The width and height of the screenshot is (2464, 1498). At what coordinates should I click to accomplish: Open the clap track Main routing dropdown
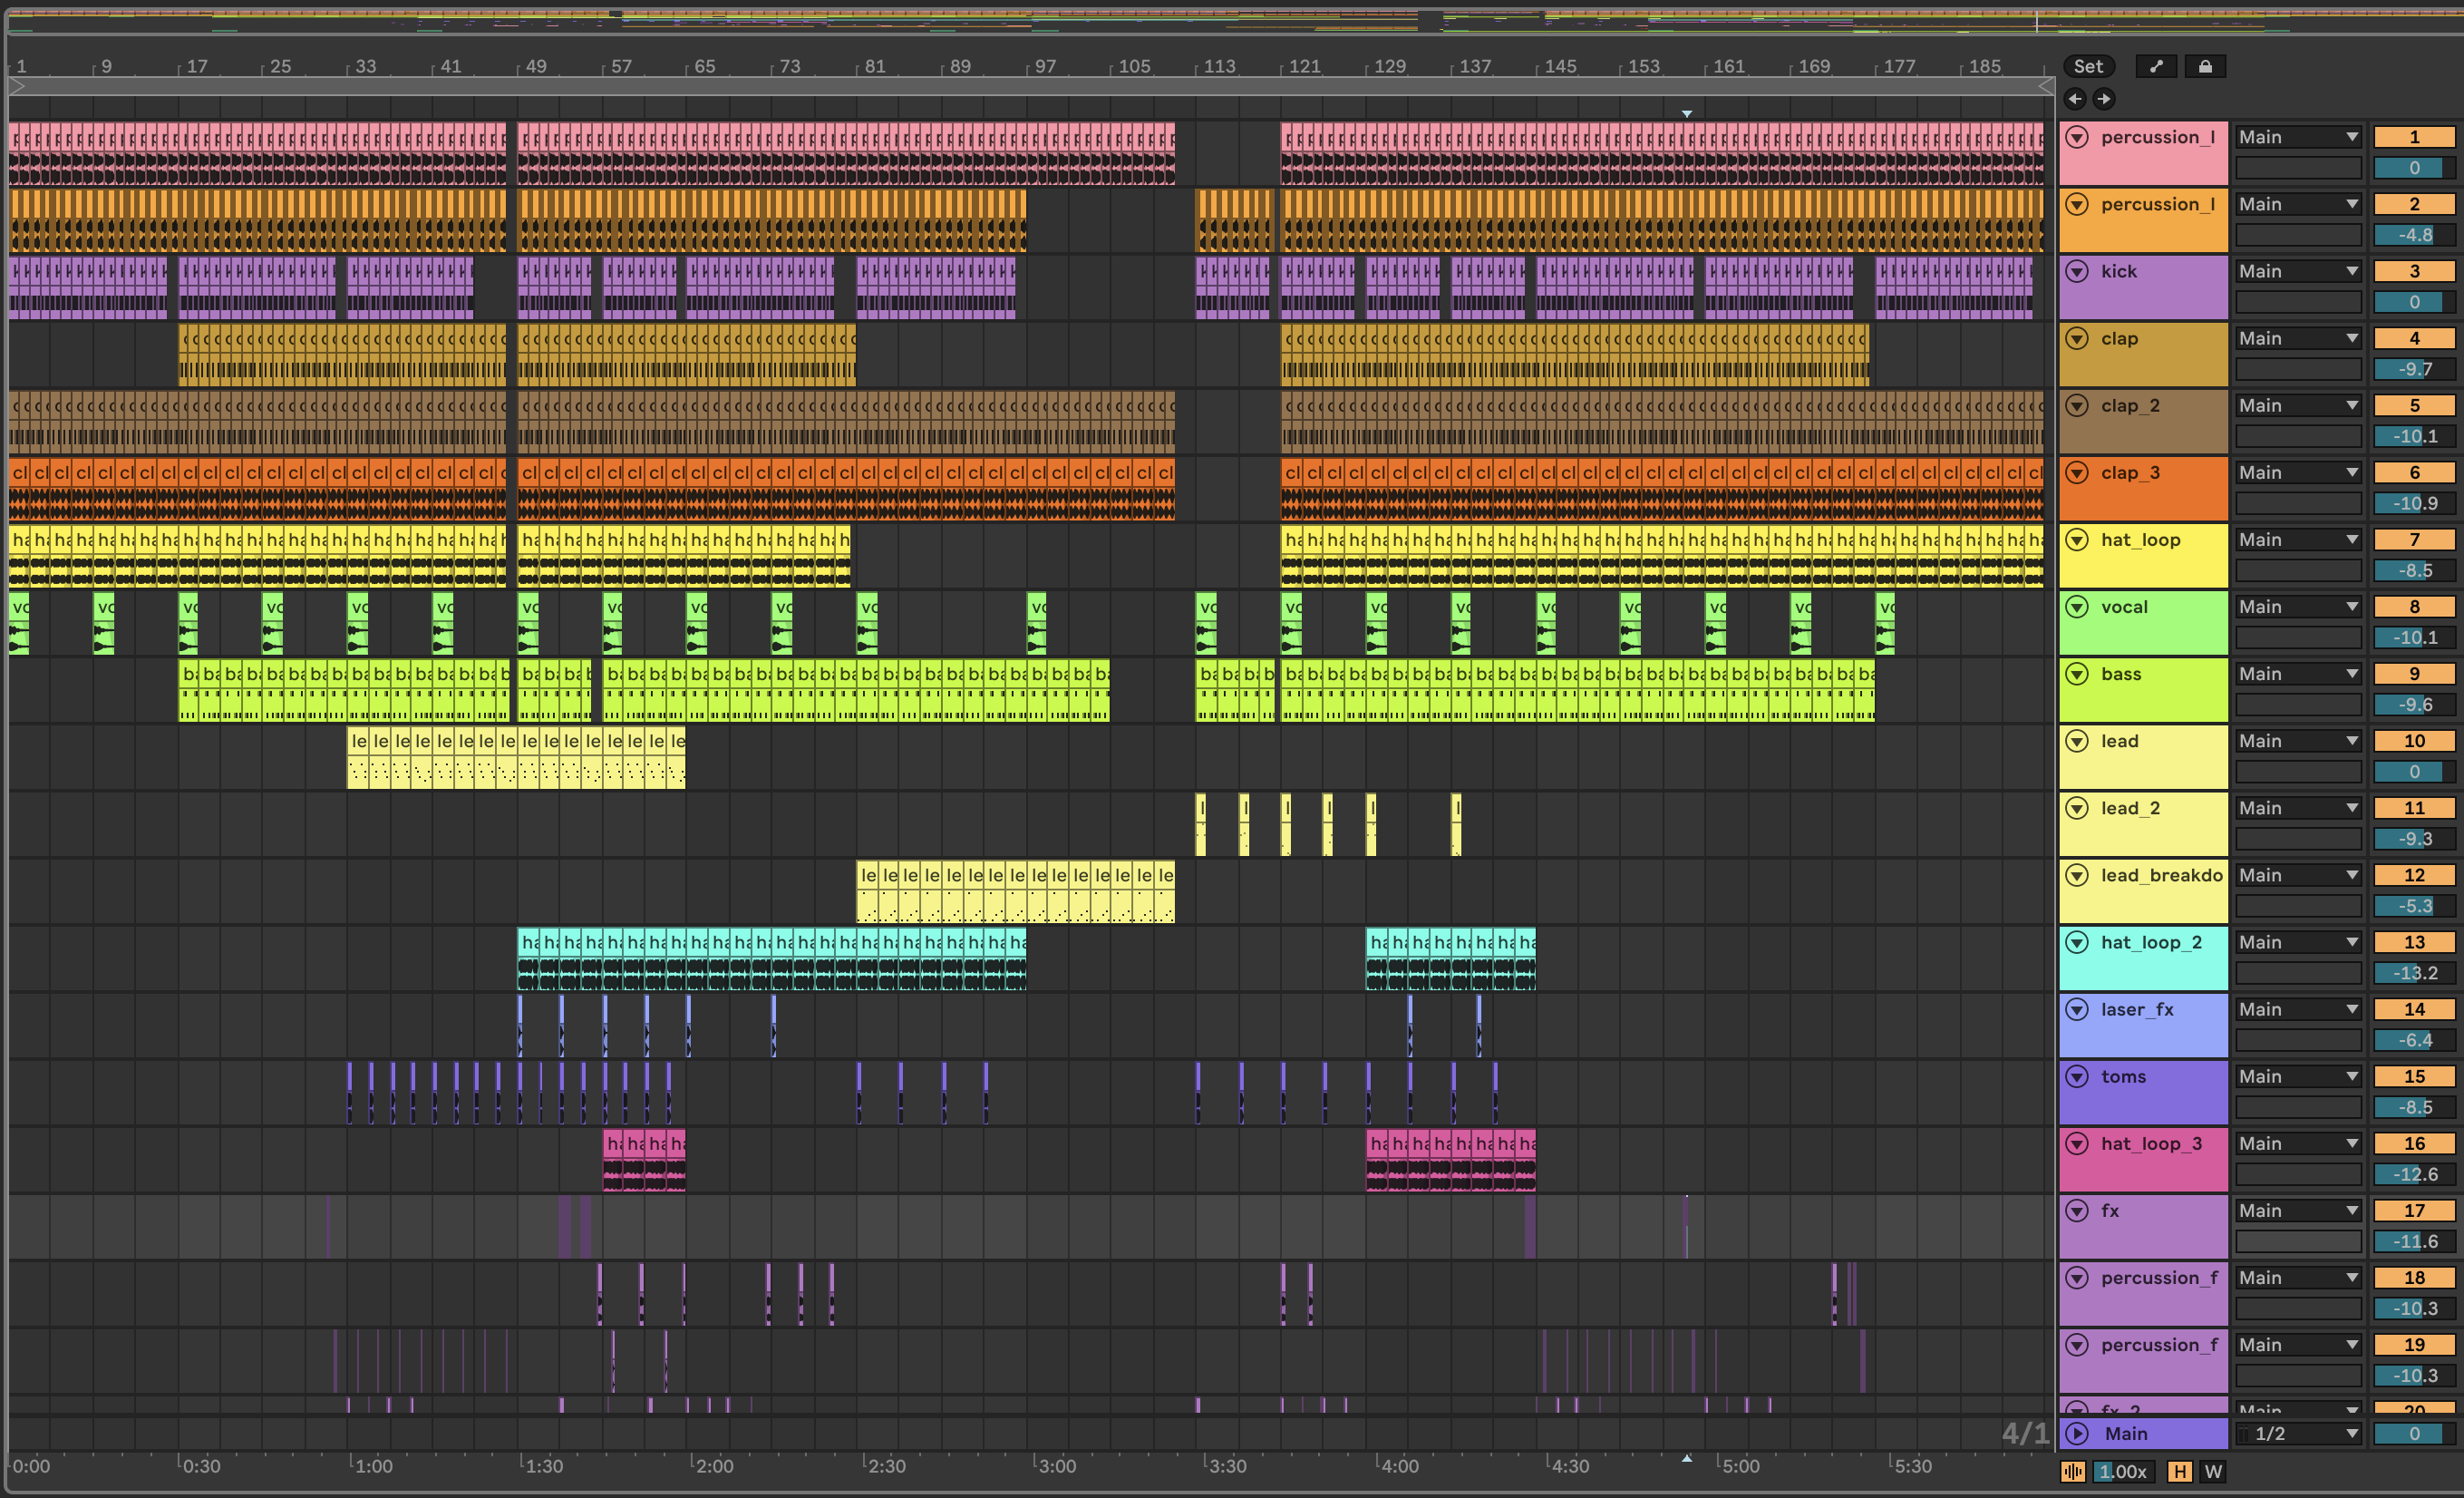click(2298, 338)
